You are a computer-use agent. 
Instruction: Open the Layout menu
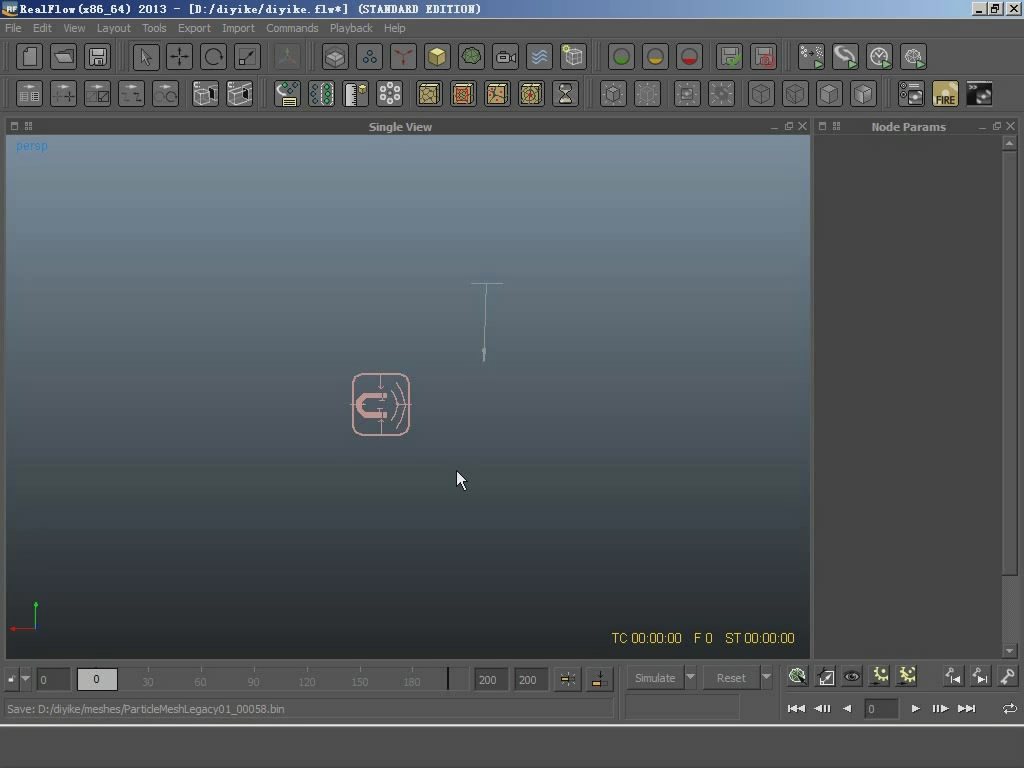click(x=114, y=28)
